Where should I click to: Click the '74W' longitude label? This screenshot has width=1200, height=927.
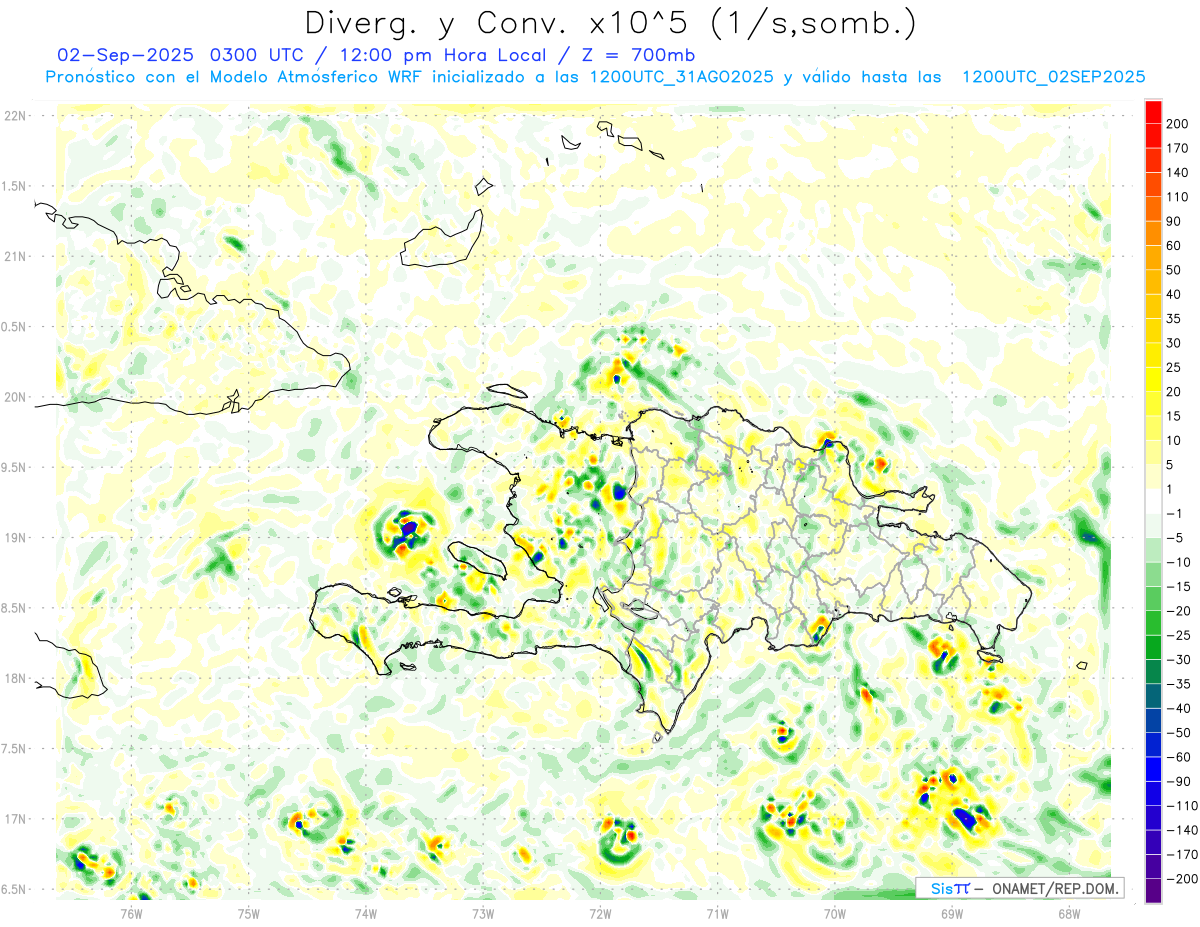[x=366, y=912]
